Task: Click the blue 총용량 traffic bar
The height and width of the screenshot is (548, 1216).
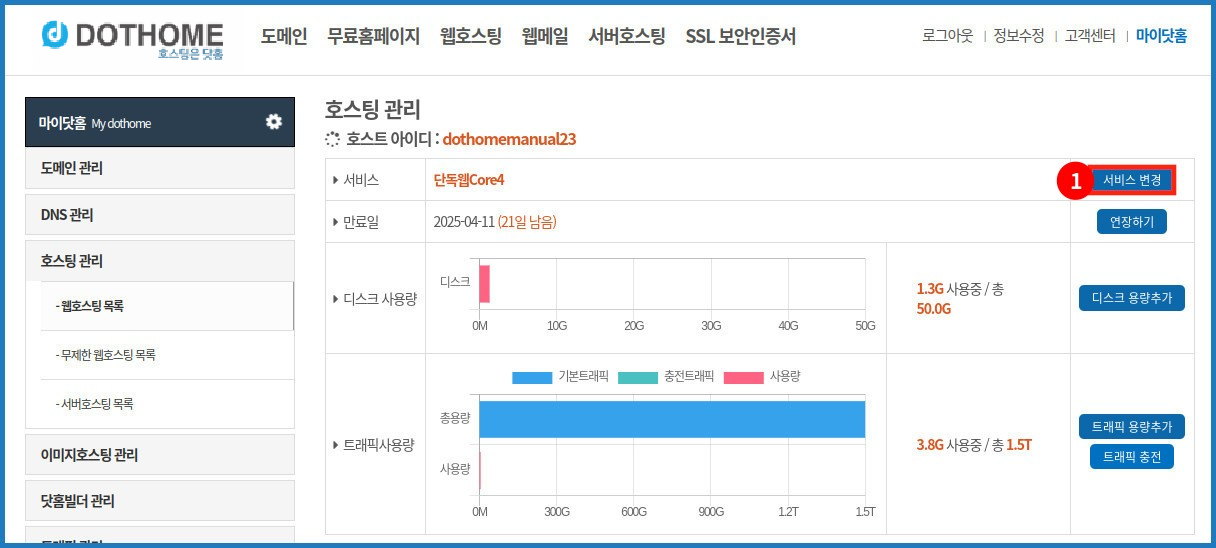Action: 672,419
